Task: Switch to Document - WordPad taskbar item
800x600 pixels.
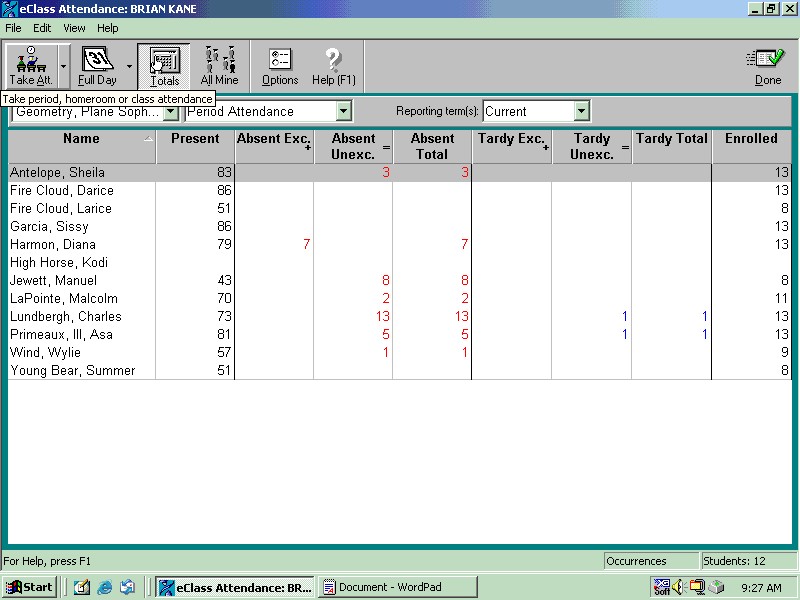Action: [x=398, y=587]
